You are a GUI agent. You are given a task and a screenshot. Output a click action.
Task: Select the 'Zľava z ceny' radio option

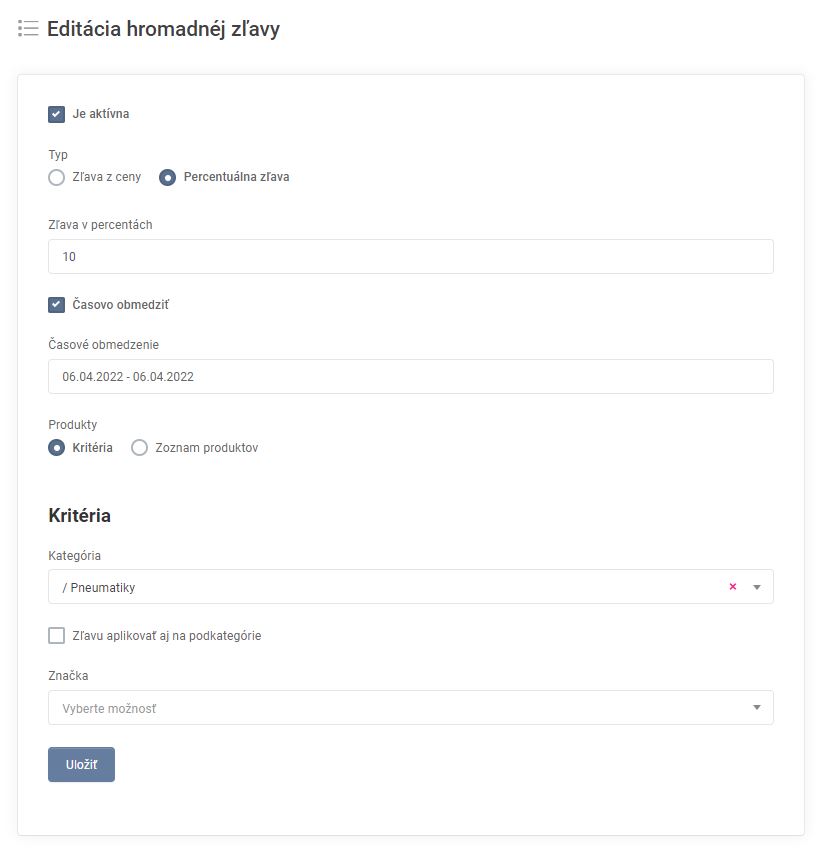[x=57, y=177]
